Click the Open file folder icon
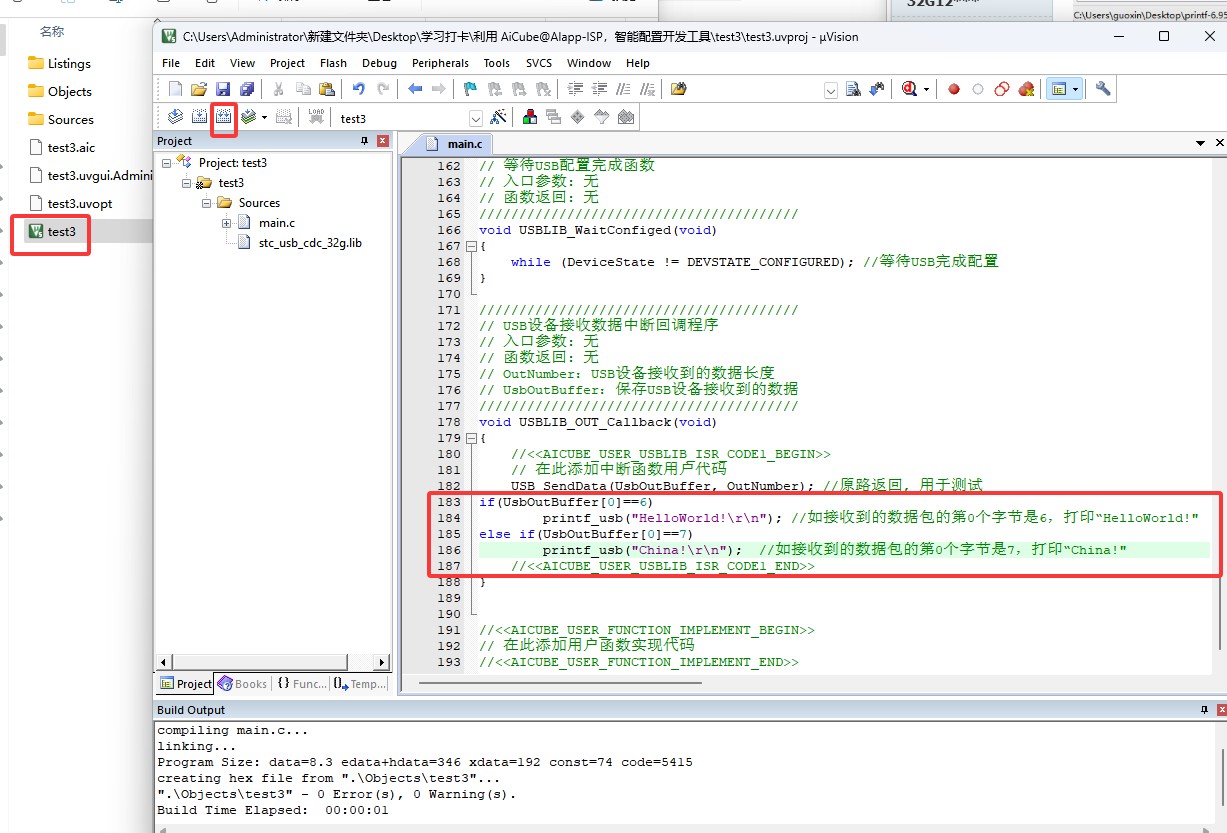Screen dimensions: 1227x833 click(199, 89)
